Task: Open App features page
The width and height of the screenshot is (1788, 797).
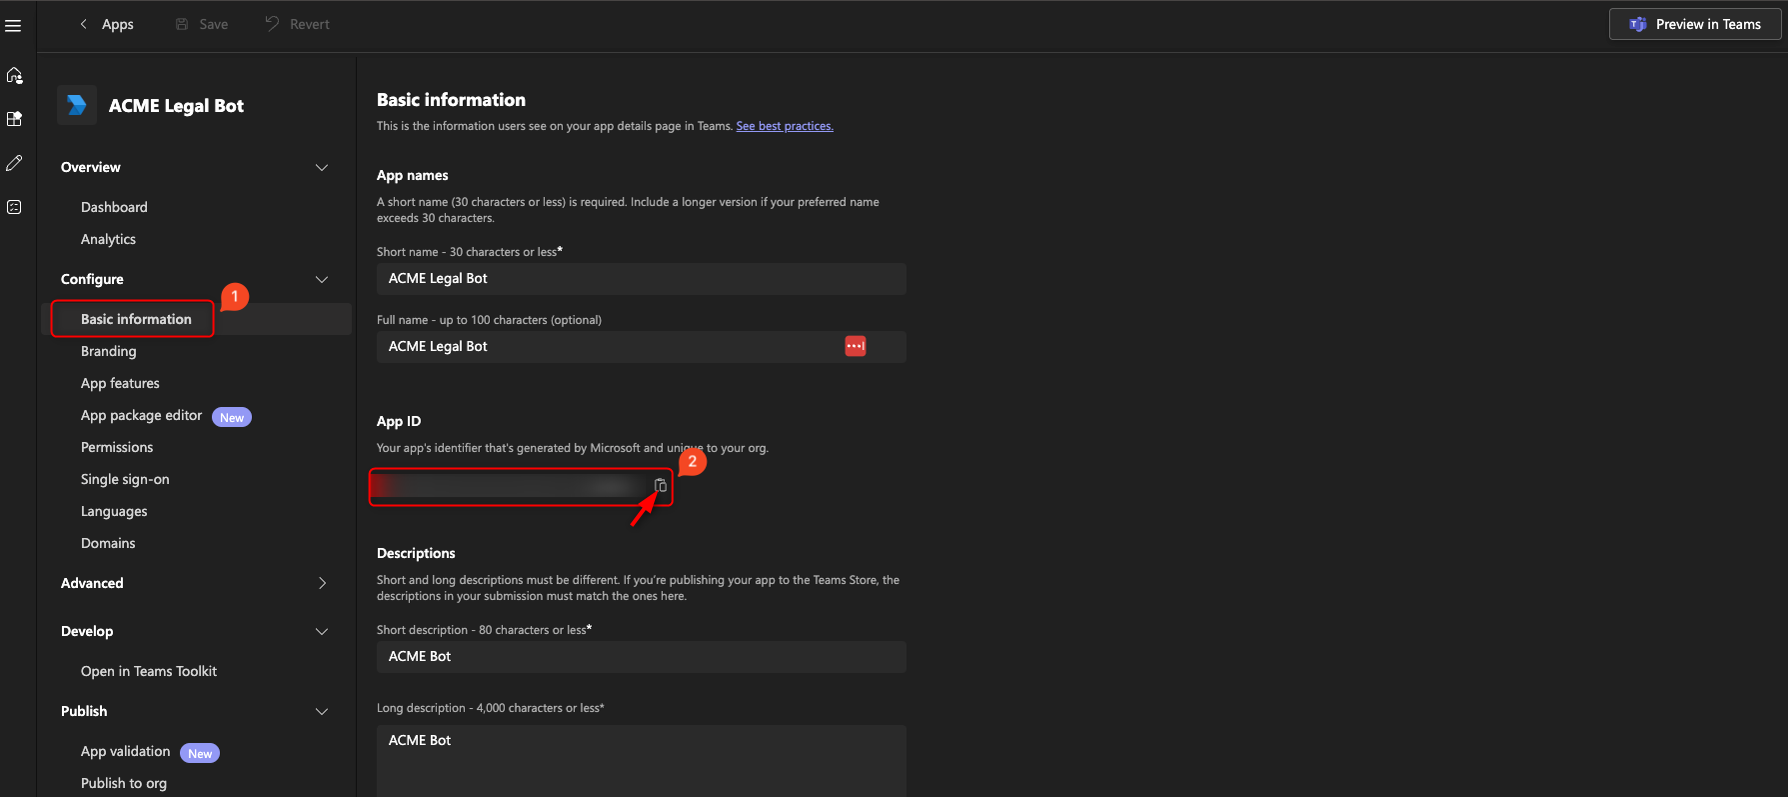Action: (x=120, y=383)
